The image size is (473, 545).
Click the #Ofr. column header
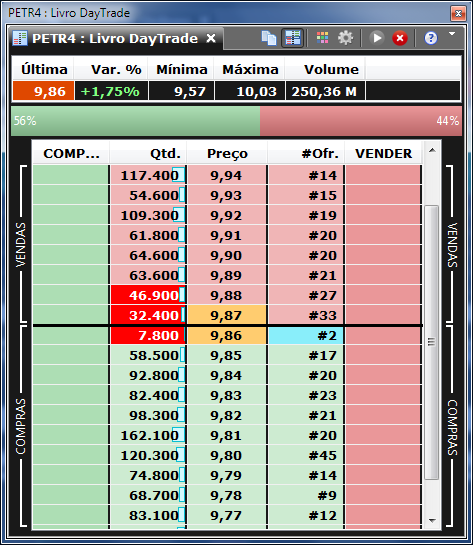(x=306, y=153)
